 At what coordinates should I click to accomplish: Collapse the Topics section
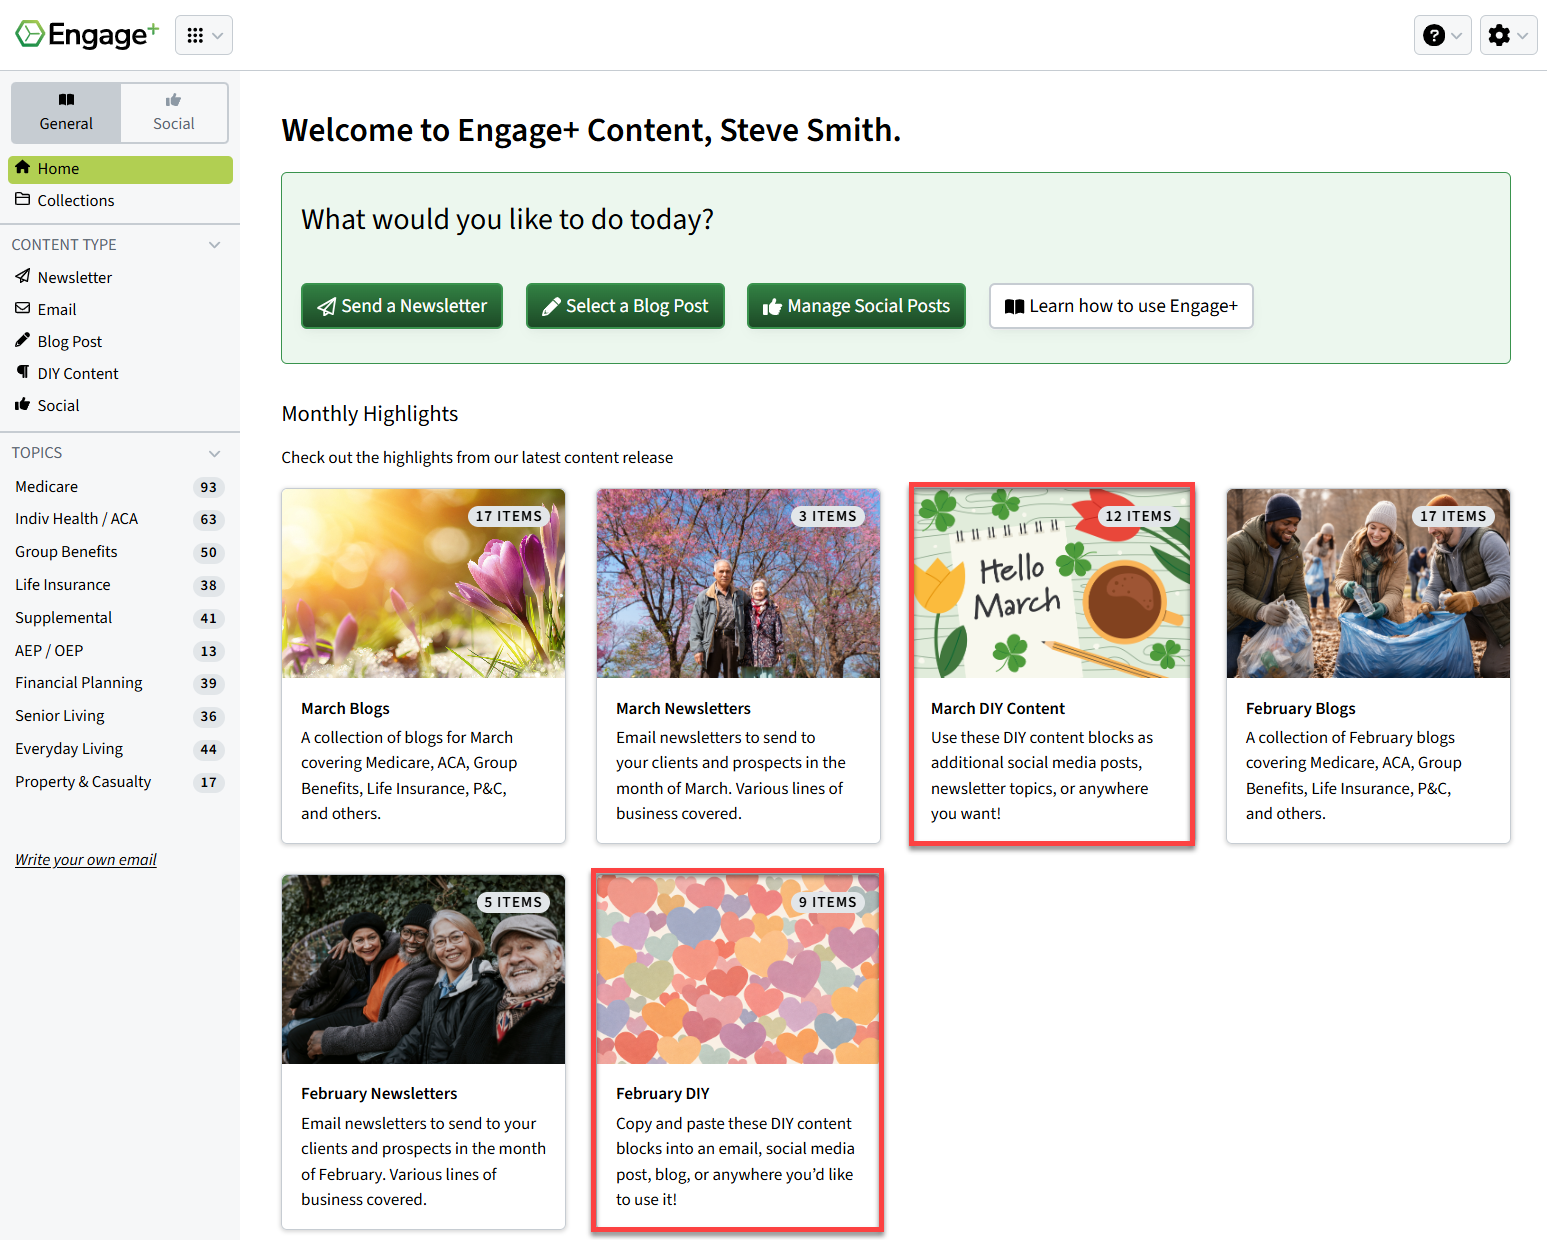[x=214, y=453]
